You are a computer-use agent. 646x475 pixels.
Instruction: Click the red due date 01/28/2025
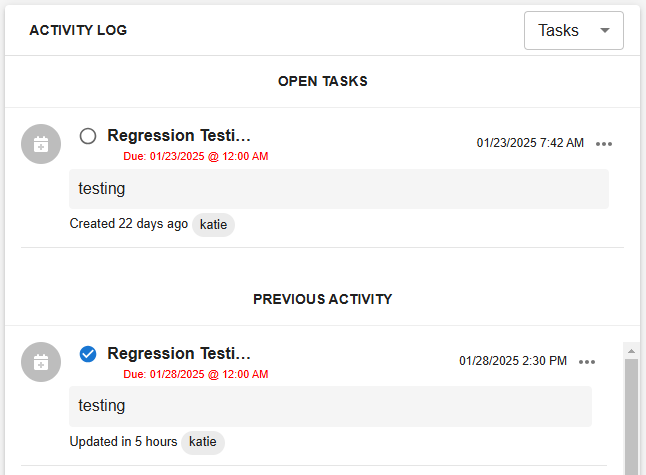[196, 374]
